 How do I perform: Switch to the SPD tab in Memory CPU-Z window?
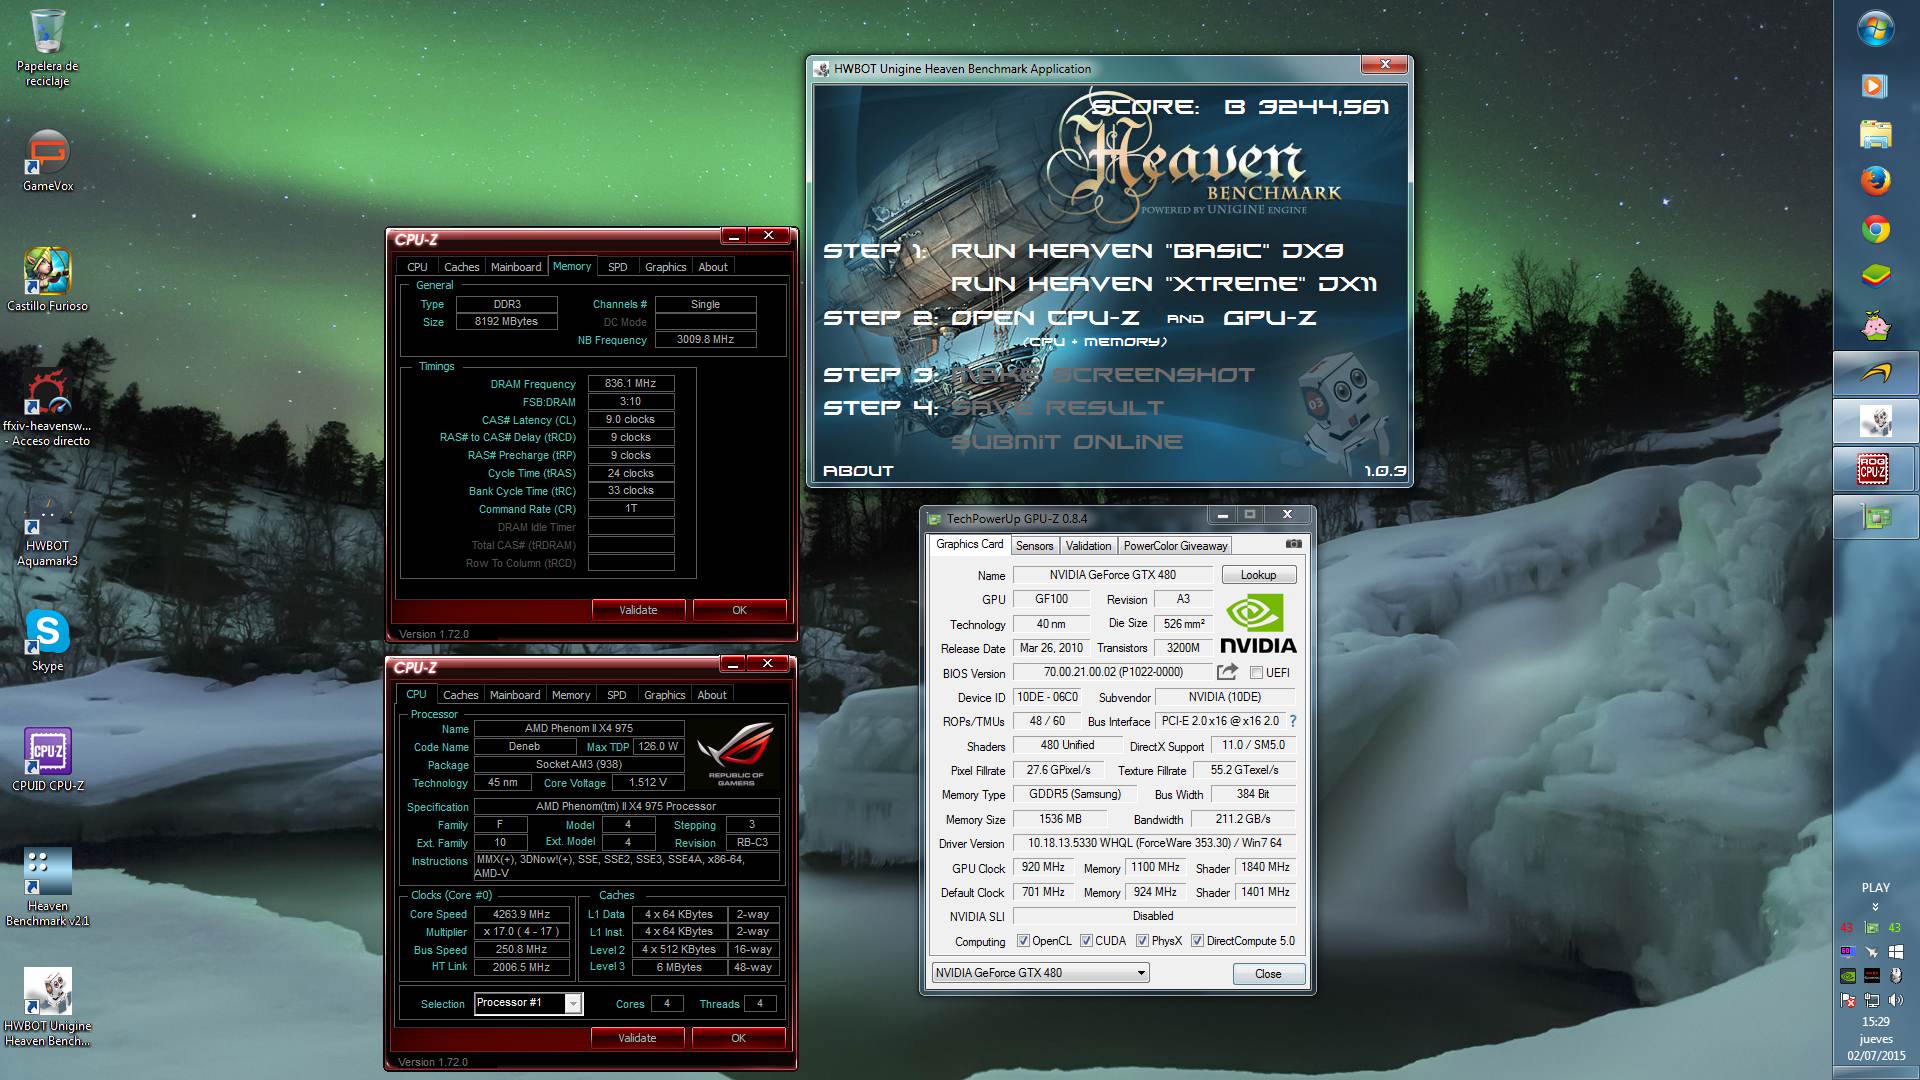(x=617, y=267)
